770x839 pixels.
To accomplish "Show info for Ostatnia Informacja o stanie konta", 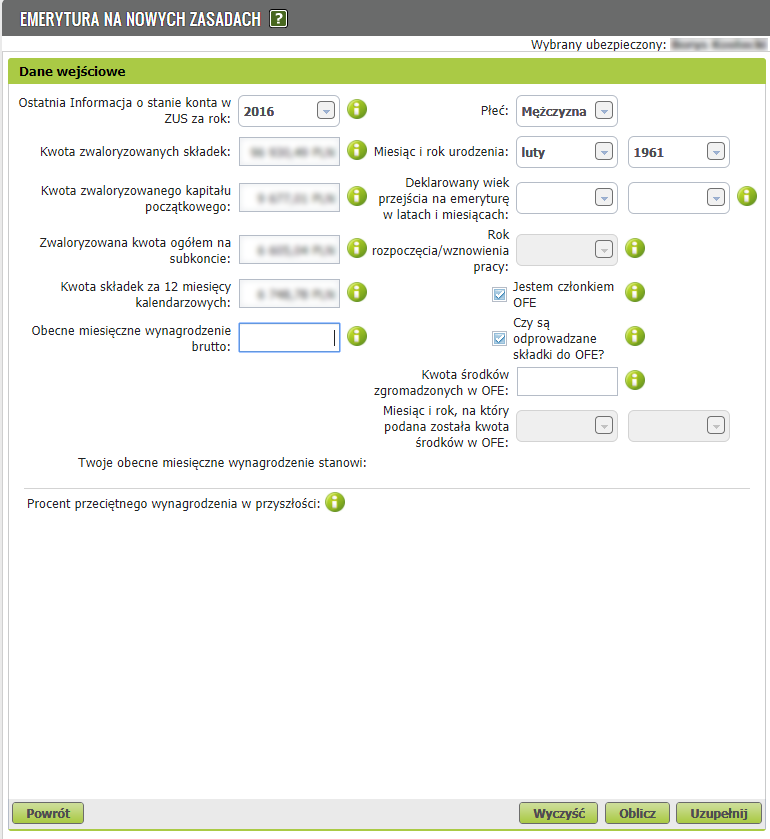I will 357,109.
